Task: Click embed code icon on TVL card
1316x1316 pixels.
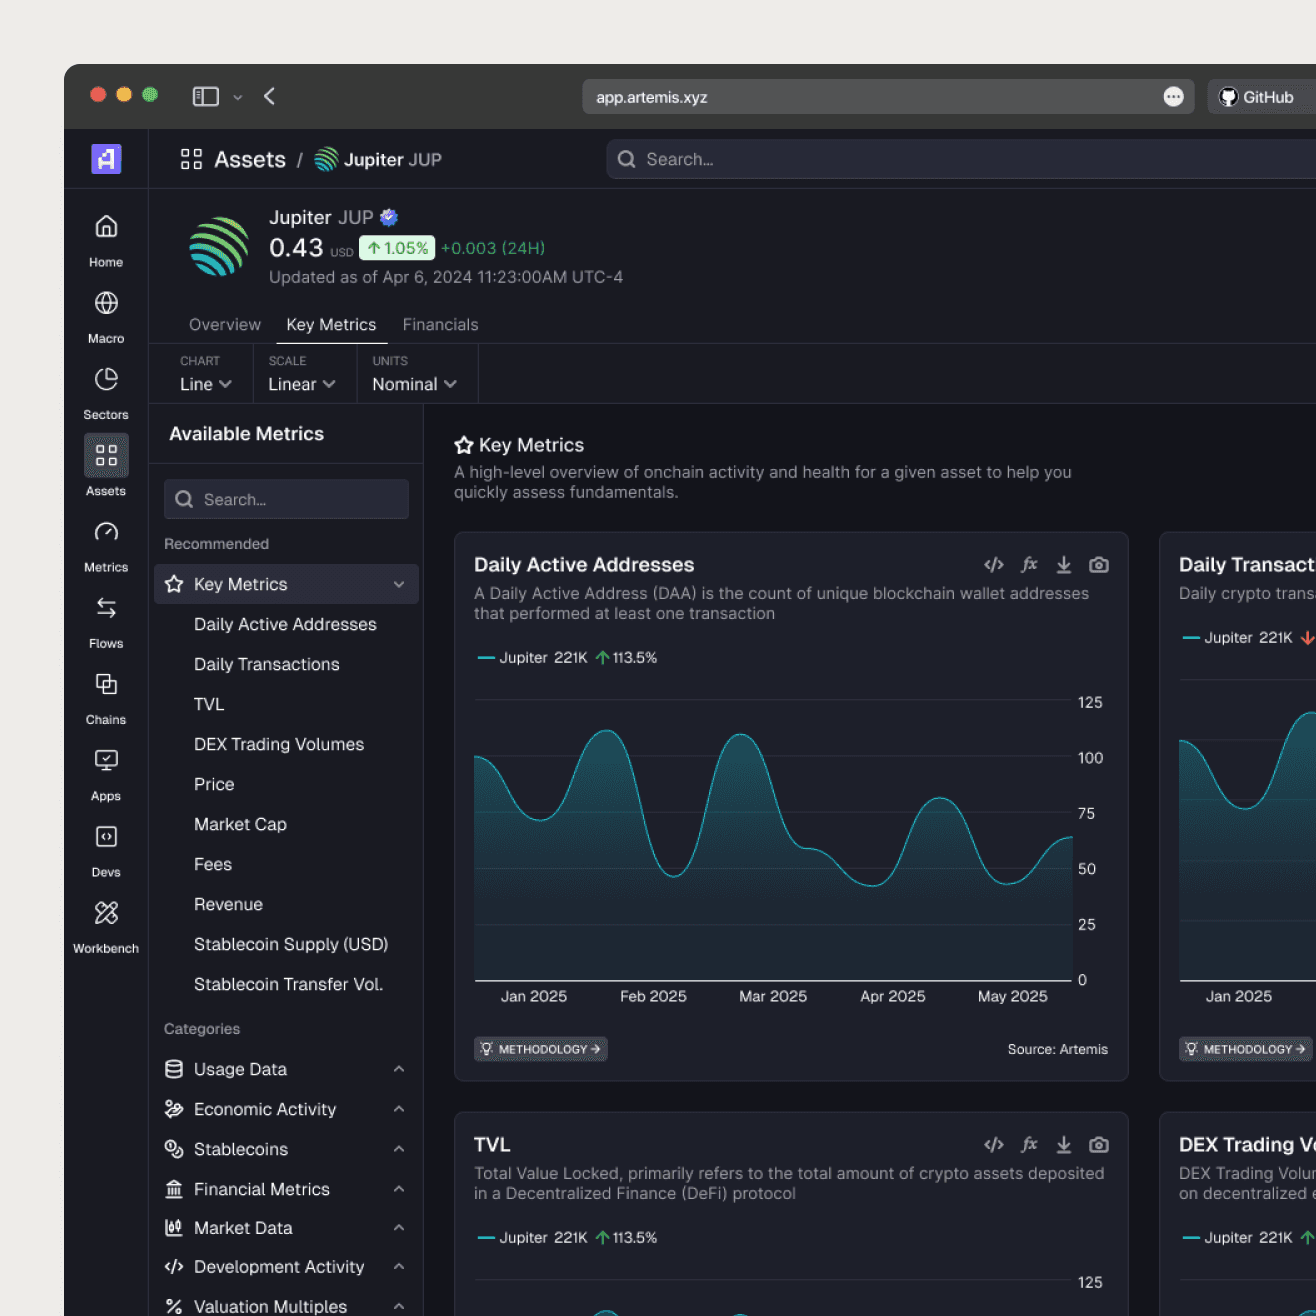Action: tap(994, 1145)
